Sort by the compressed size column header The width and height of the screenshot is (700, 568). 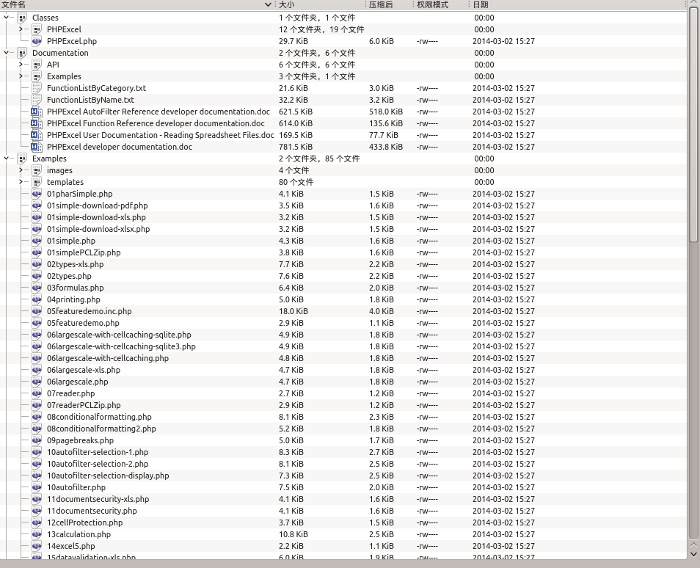click(x=390, y=4)
